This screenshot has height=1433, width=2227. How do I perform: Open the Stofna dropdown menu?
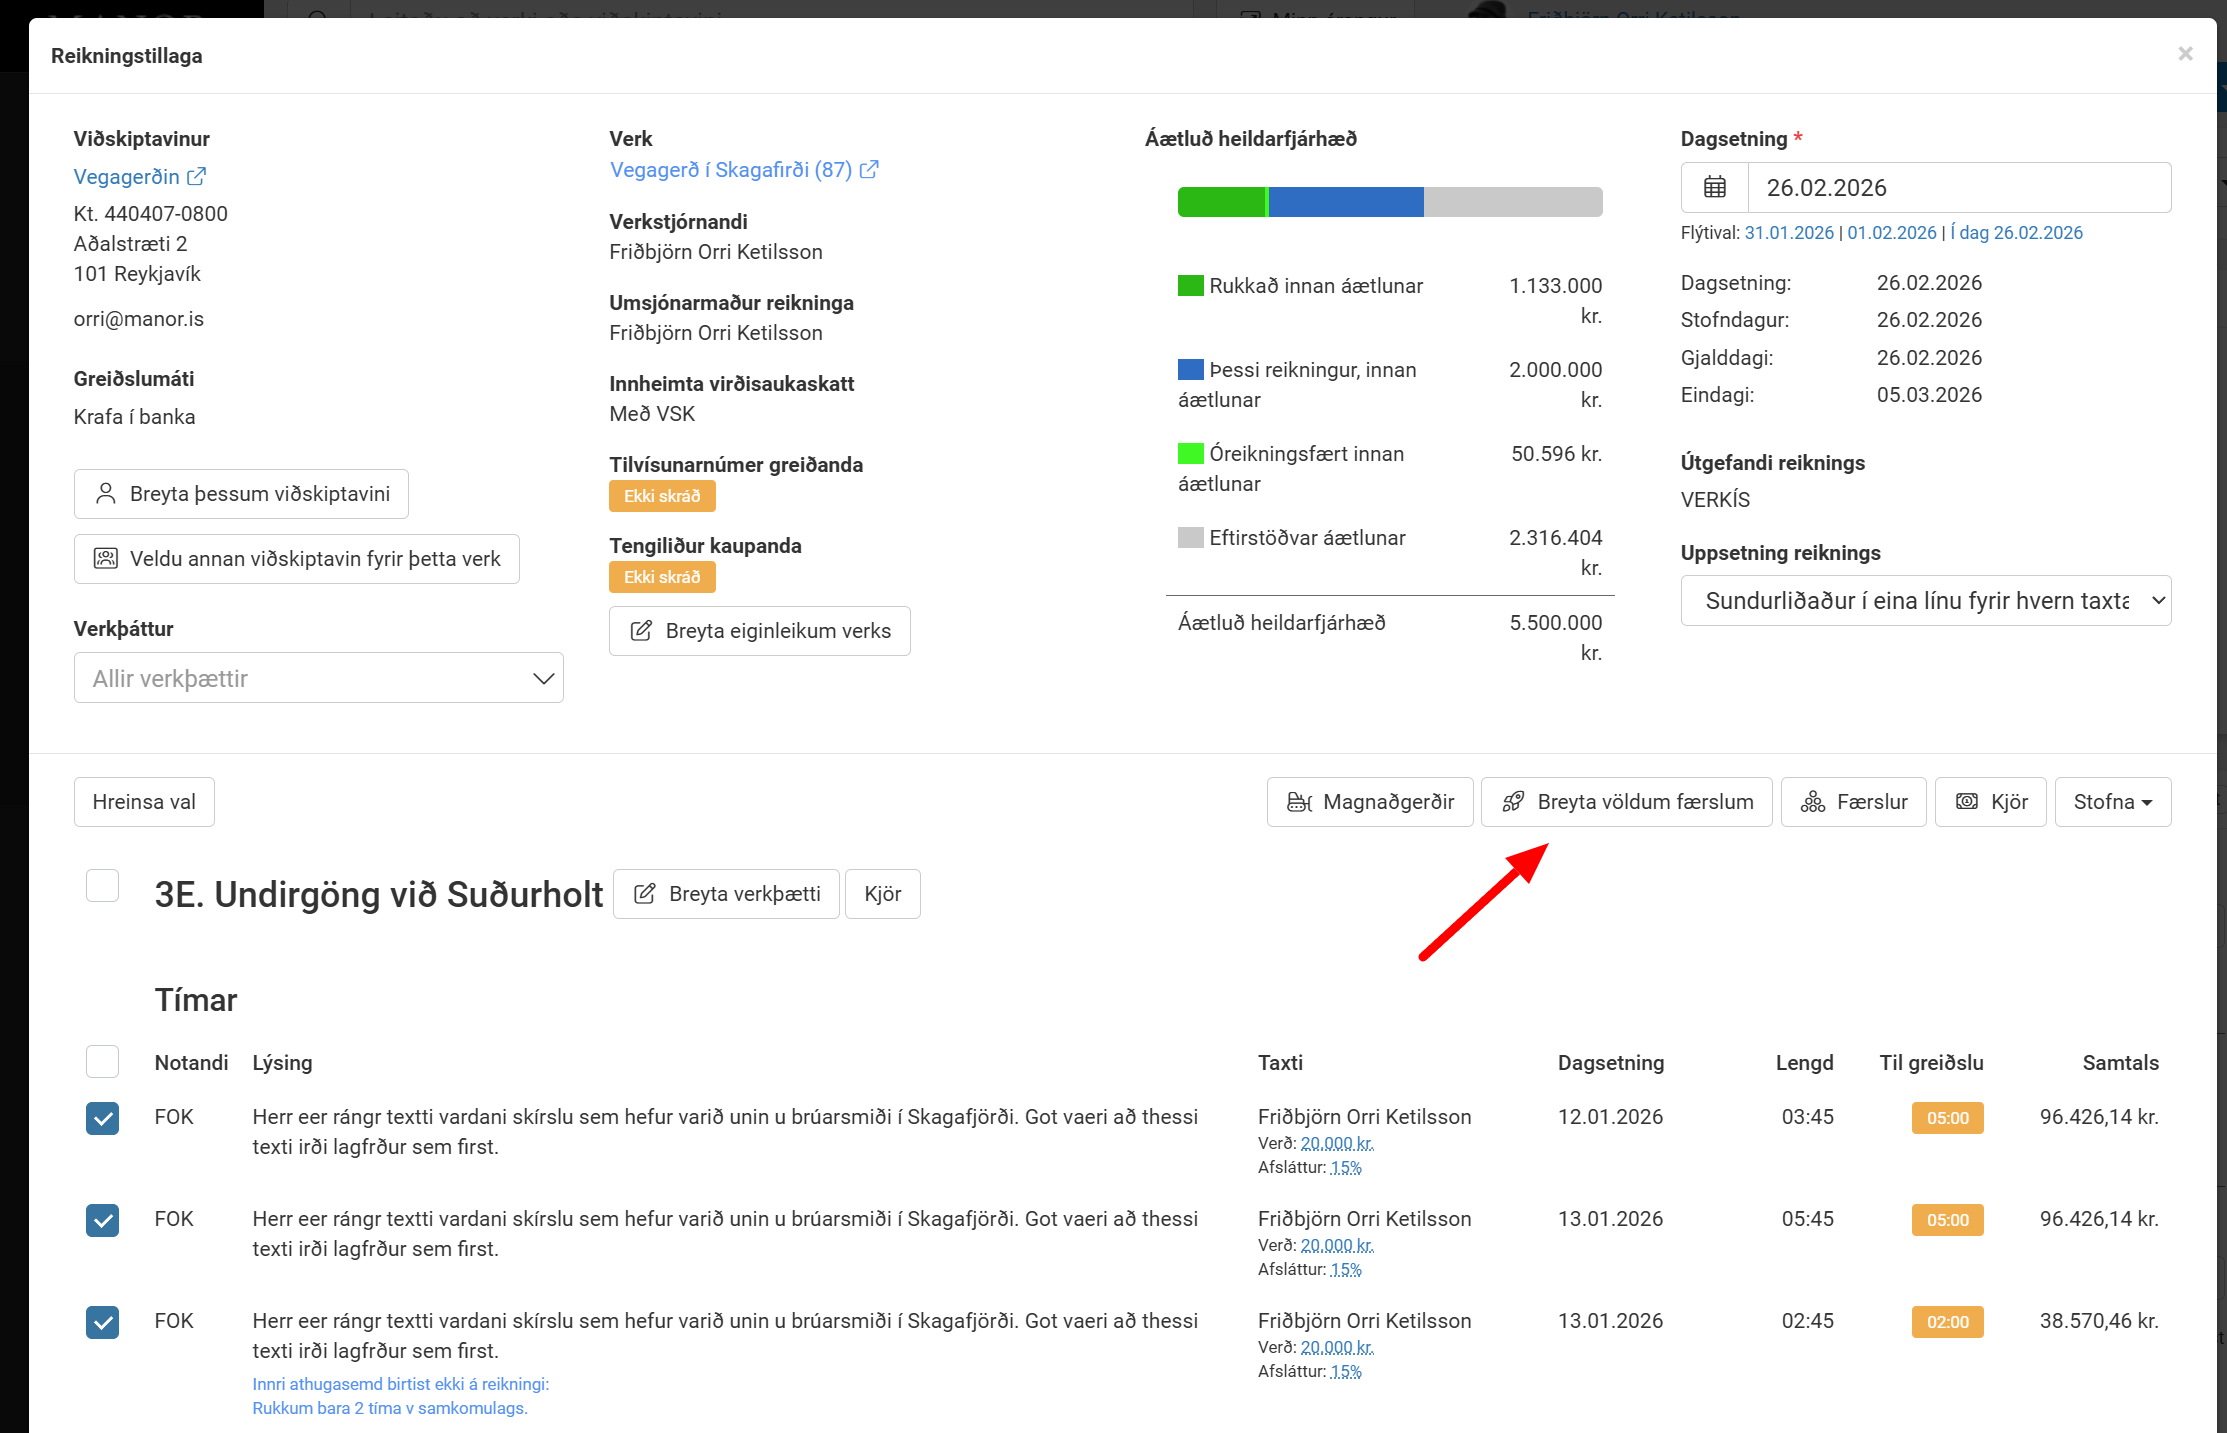[2112, 802]
